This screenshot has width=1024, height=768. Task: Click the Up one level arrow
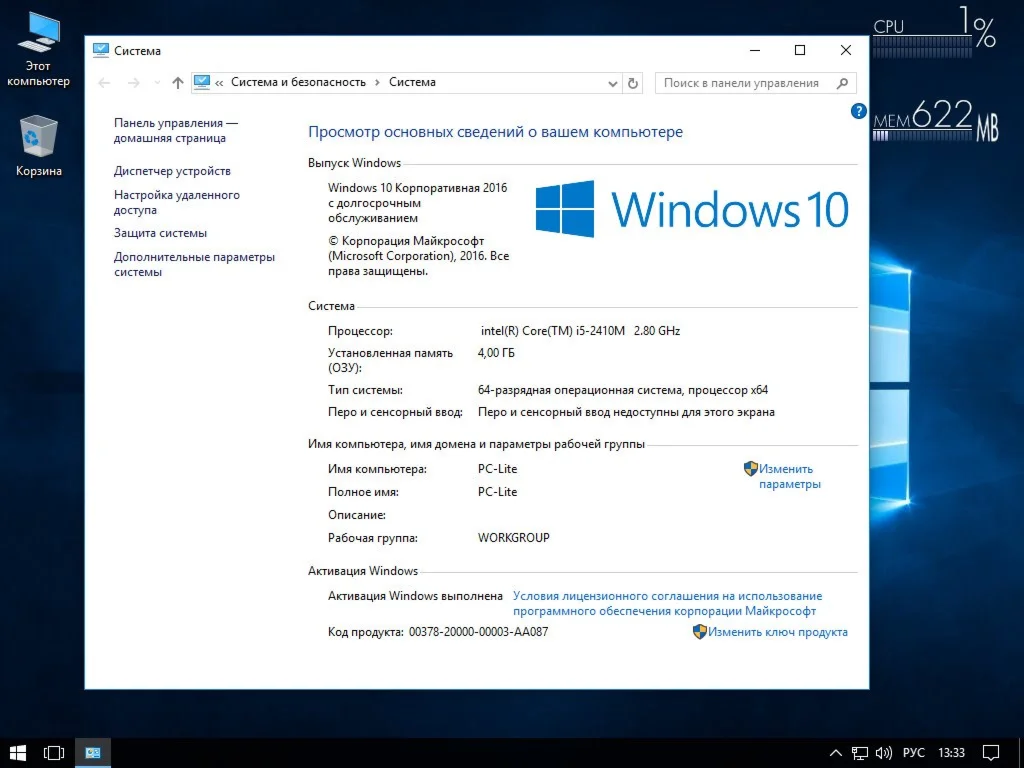177,83
